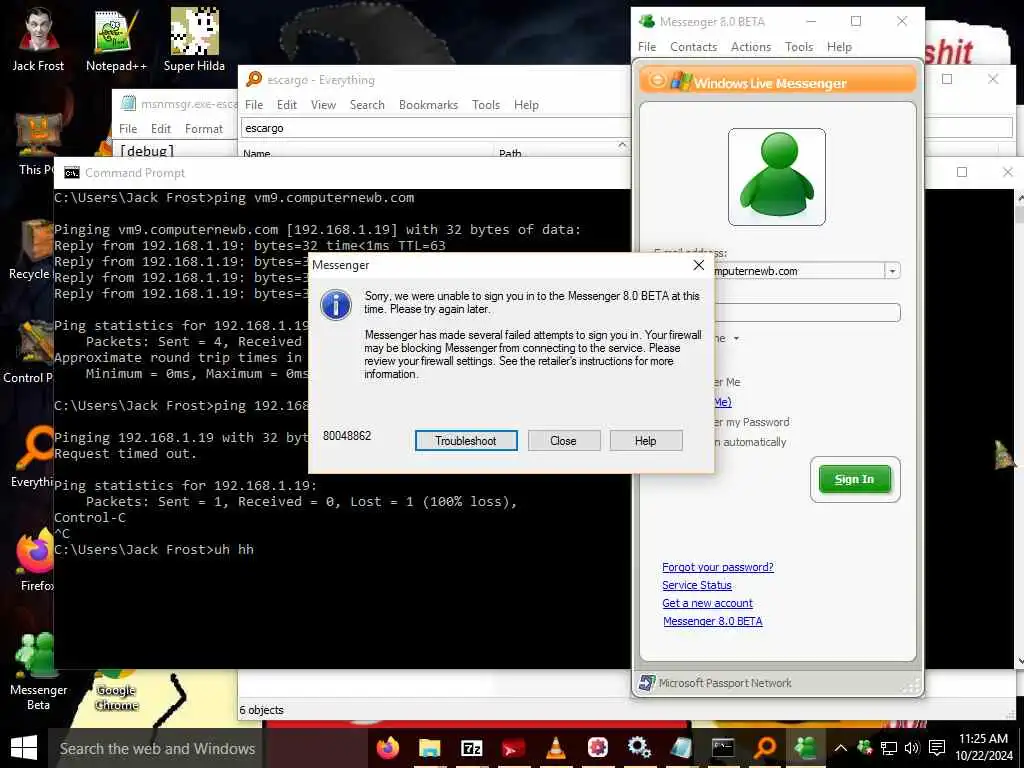Viewport: 1024px width, 768px height.
Task: Open the Forgot your password? link
Action: click(718, 567)
